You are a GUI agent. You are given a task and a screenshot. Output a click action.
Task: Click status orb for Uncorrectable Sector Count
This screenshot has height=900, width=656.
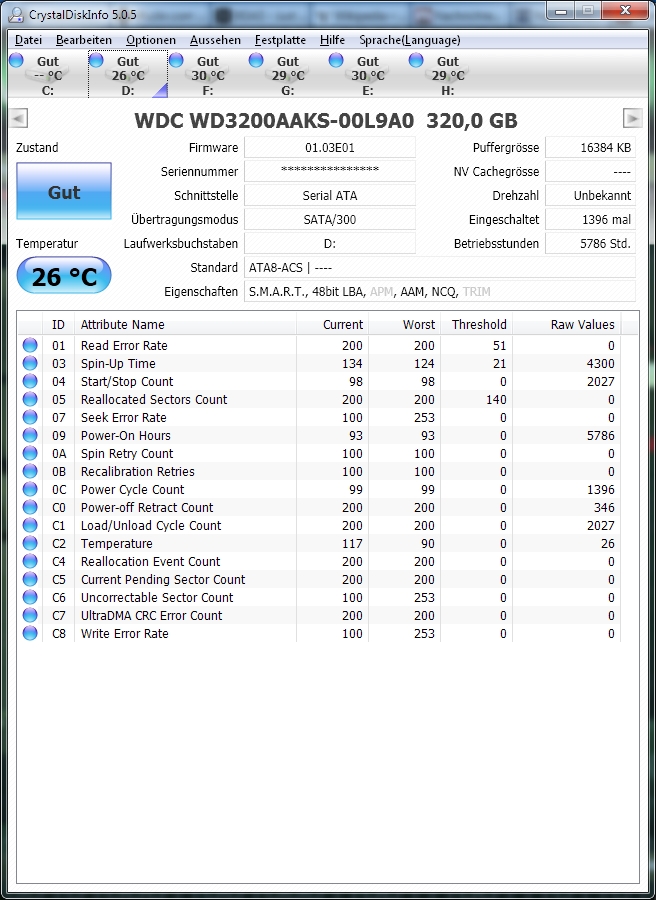coord(30,597)
